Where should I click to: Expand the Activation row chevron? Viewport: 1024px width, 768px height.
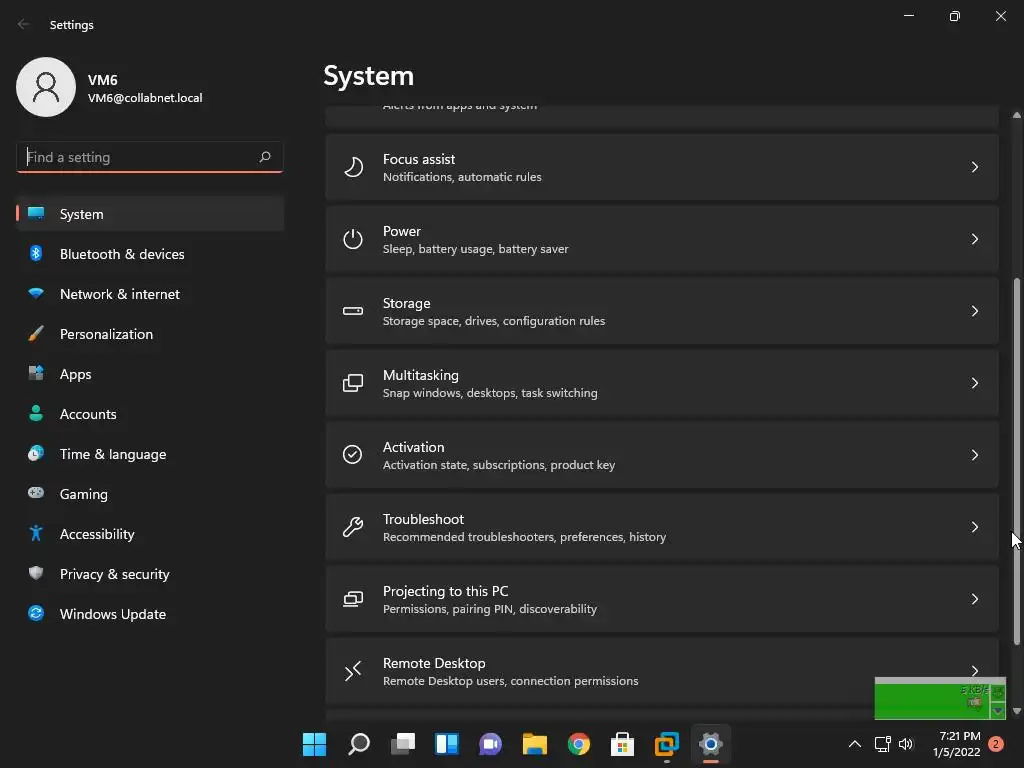pos(974,455)
